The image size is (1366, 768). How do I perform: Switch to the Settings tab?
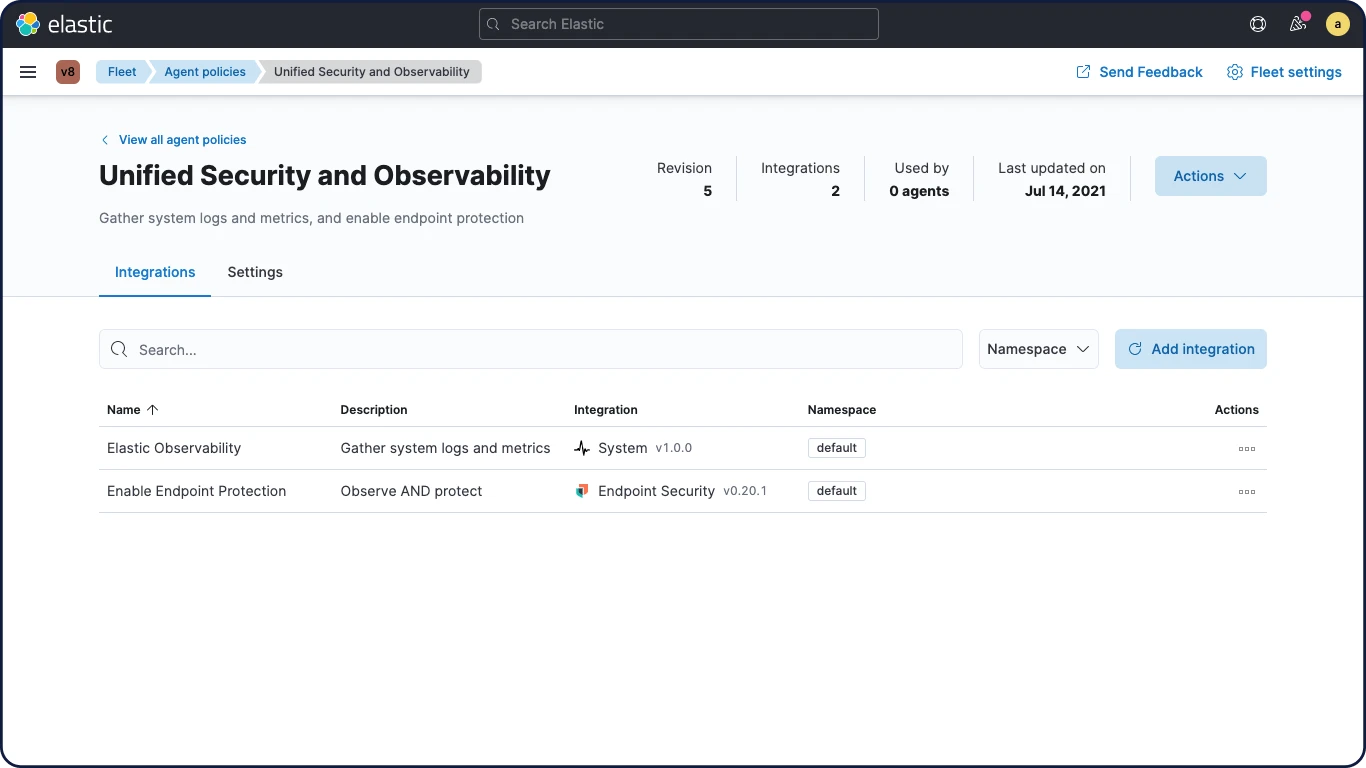click(255, 272)
